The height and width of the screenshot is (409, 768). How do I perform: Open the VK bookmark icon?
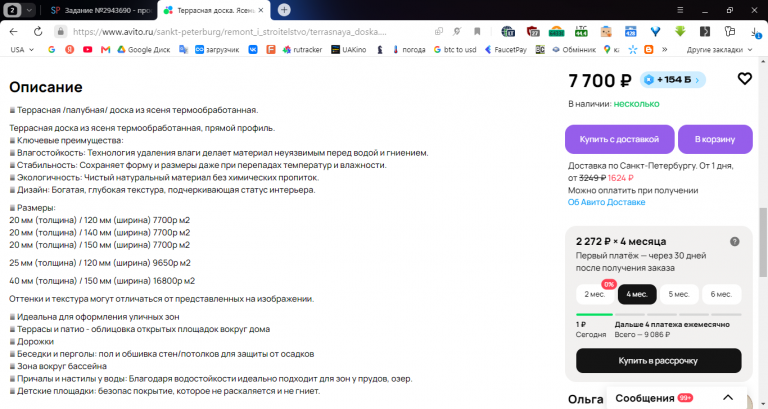tap(253, 49)
